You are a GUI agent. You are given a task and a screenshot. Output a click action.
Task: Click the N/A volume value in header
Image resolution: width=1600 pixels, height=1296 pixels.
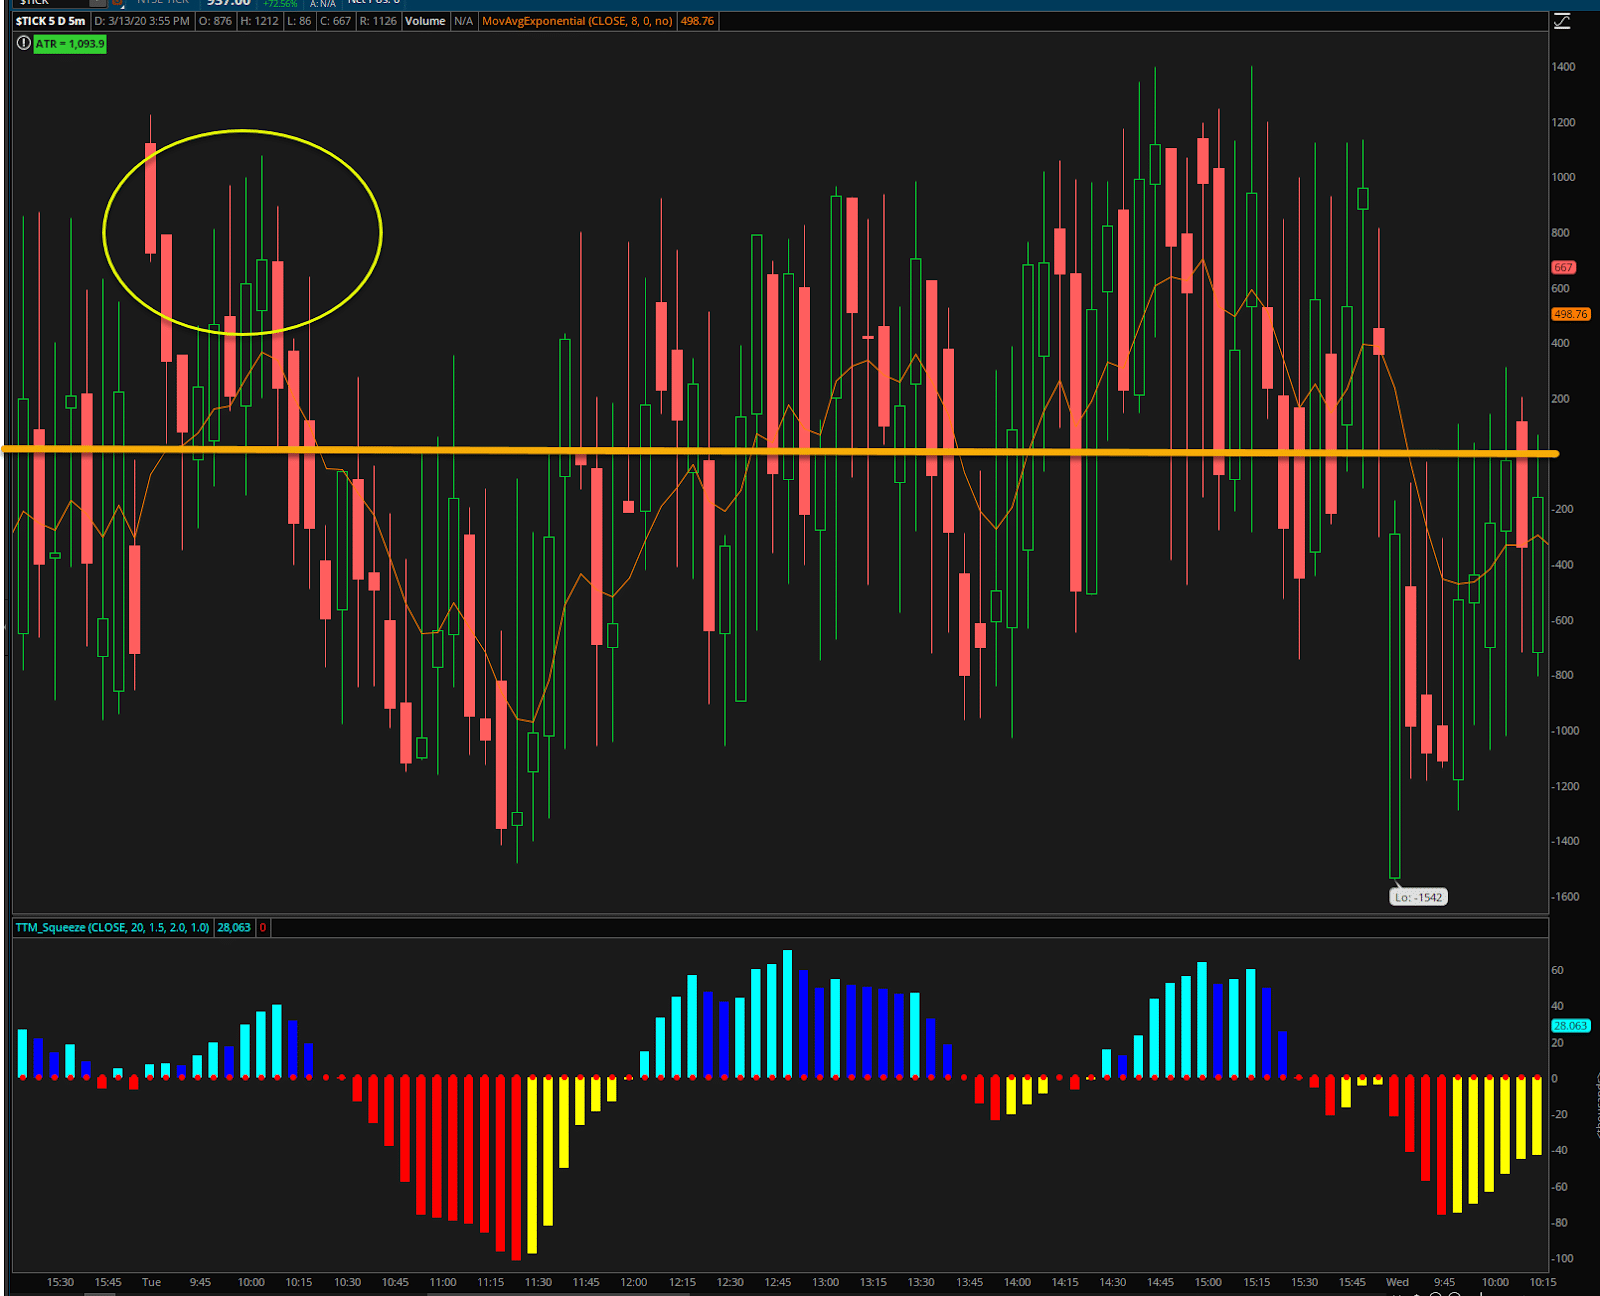coord(464,21)
